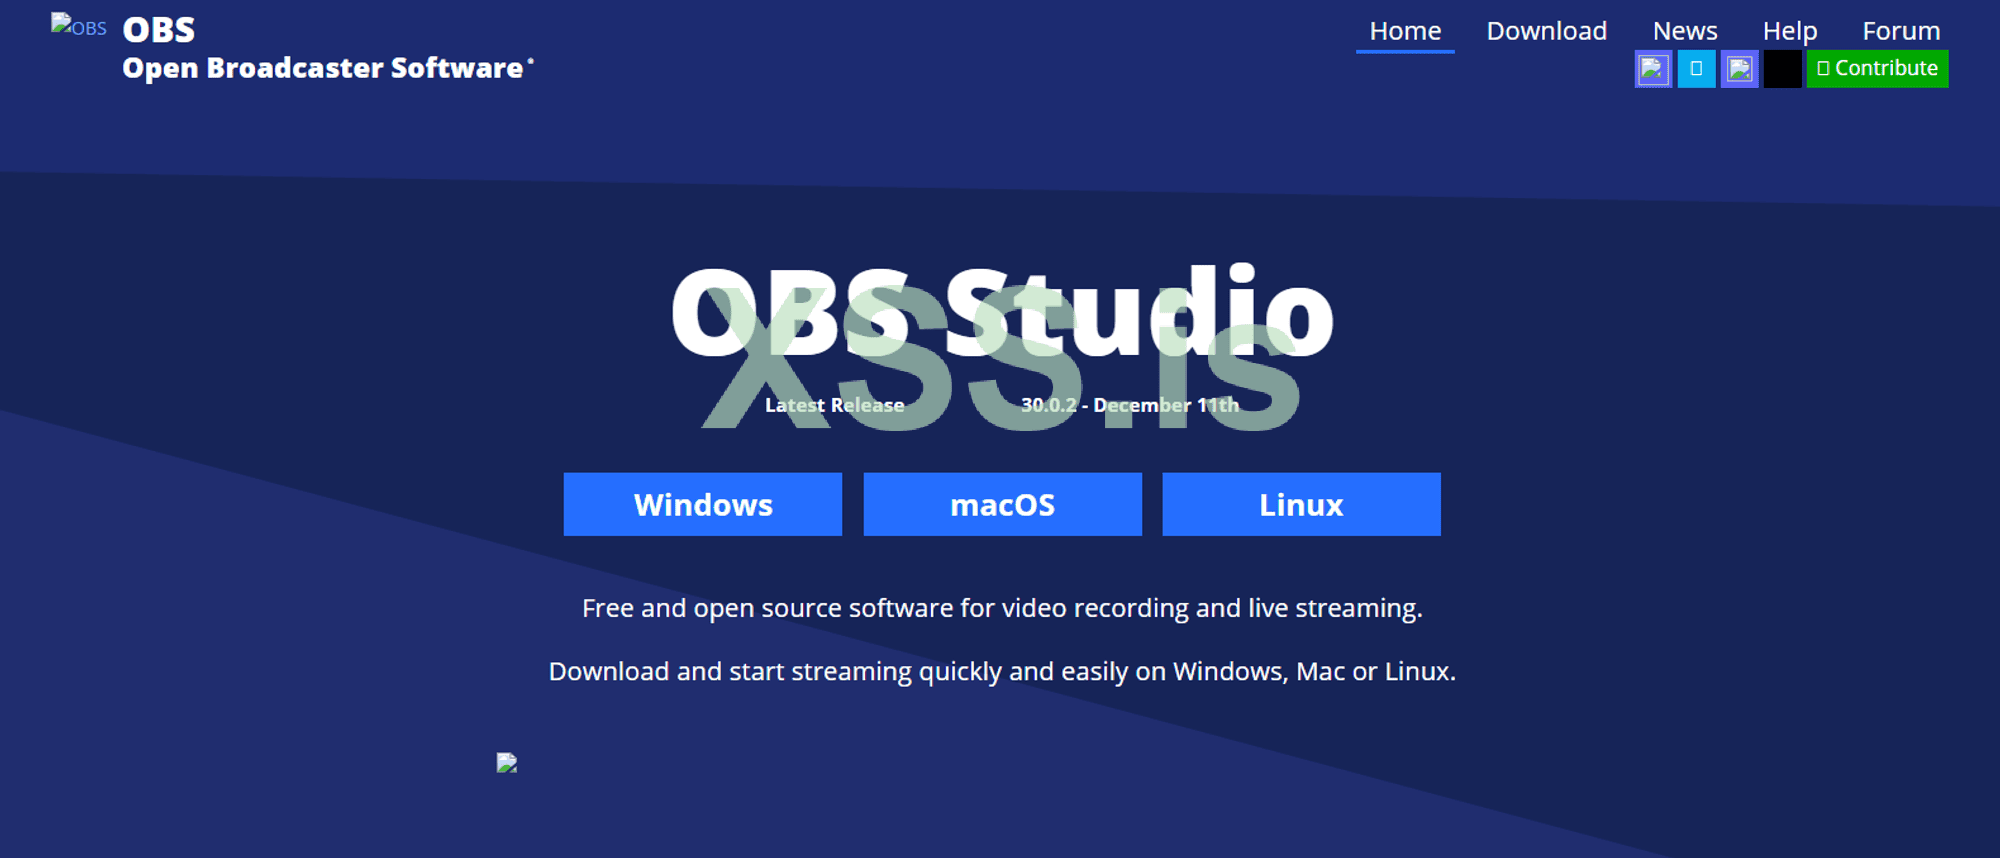Click the "Free and open source software" sentence

point(1002,608)
